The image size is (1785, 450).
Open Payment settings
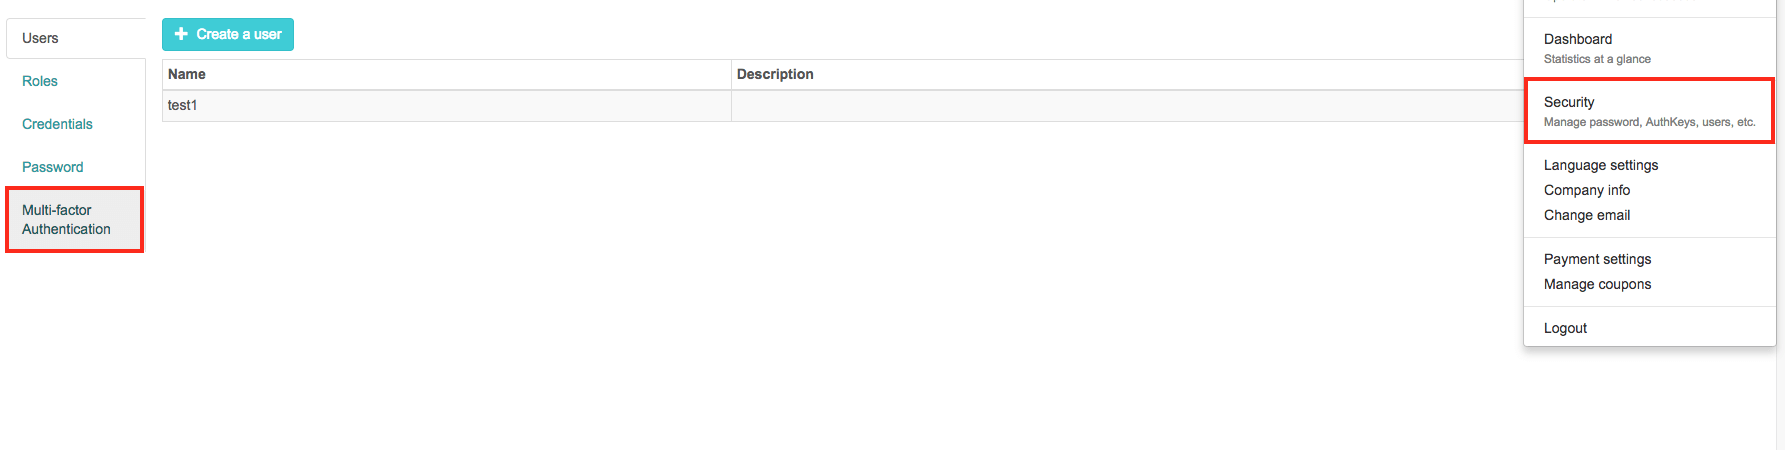(1597, 259)
